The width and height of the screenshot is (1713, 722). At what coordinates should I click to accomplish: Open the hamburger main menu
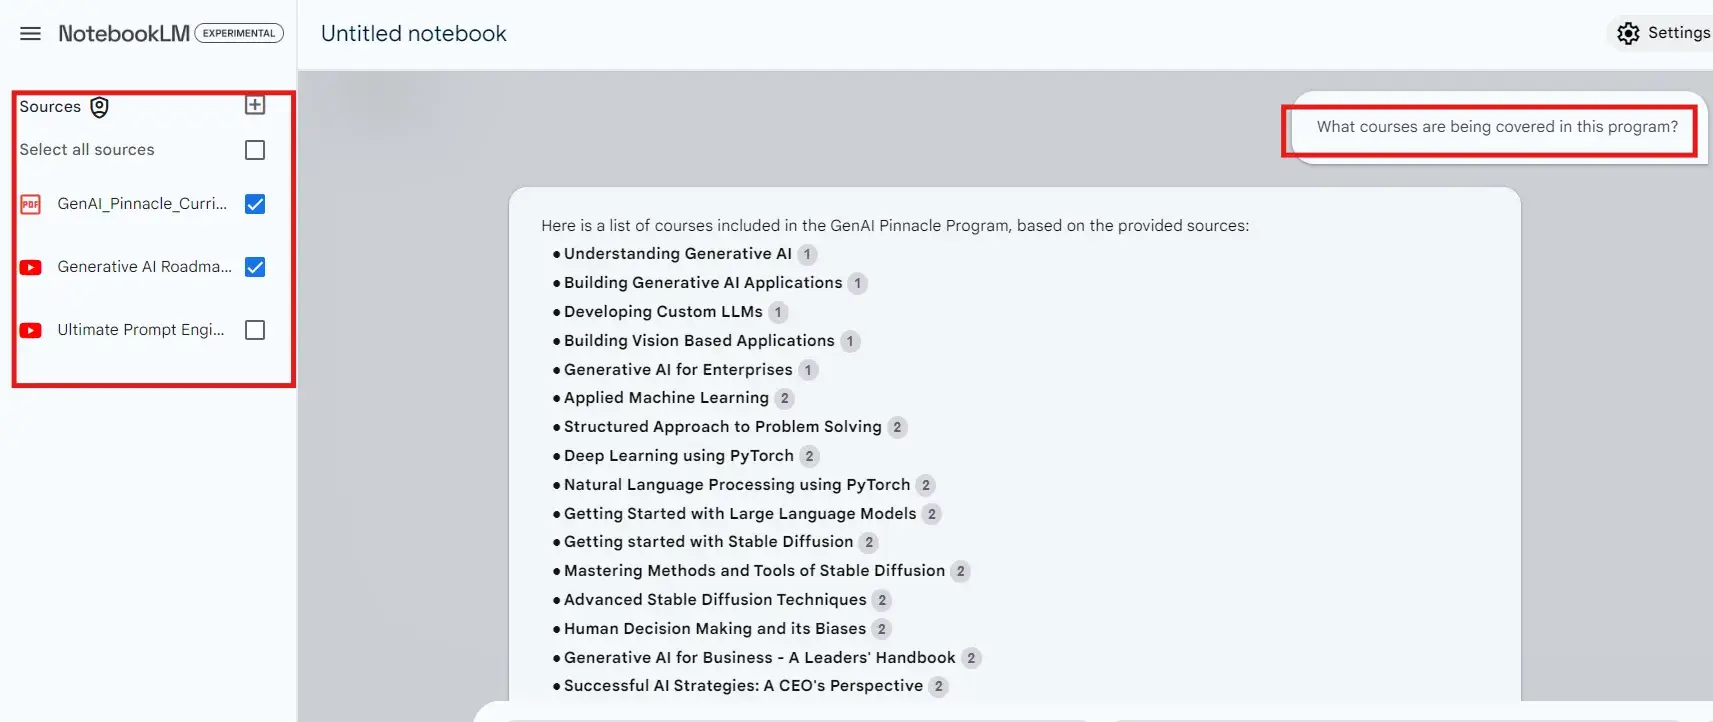pyautogui.click(x=31, y=34)
